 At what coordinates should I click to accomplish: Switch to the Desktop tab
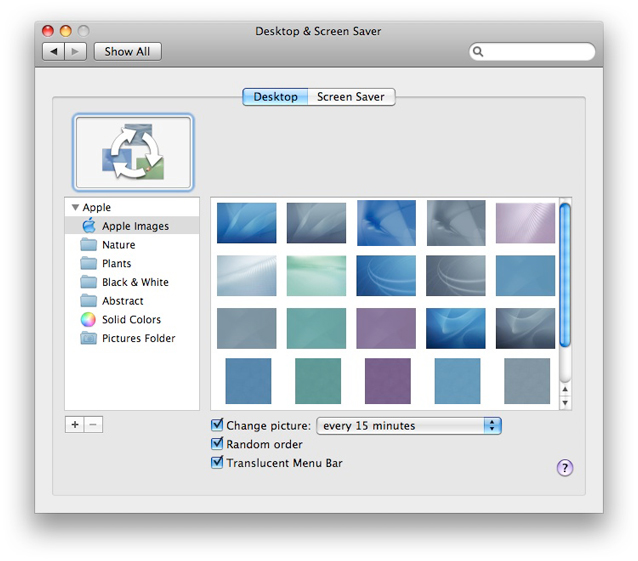point(275,97)
